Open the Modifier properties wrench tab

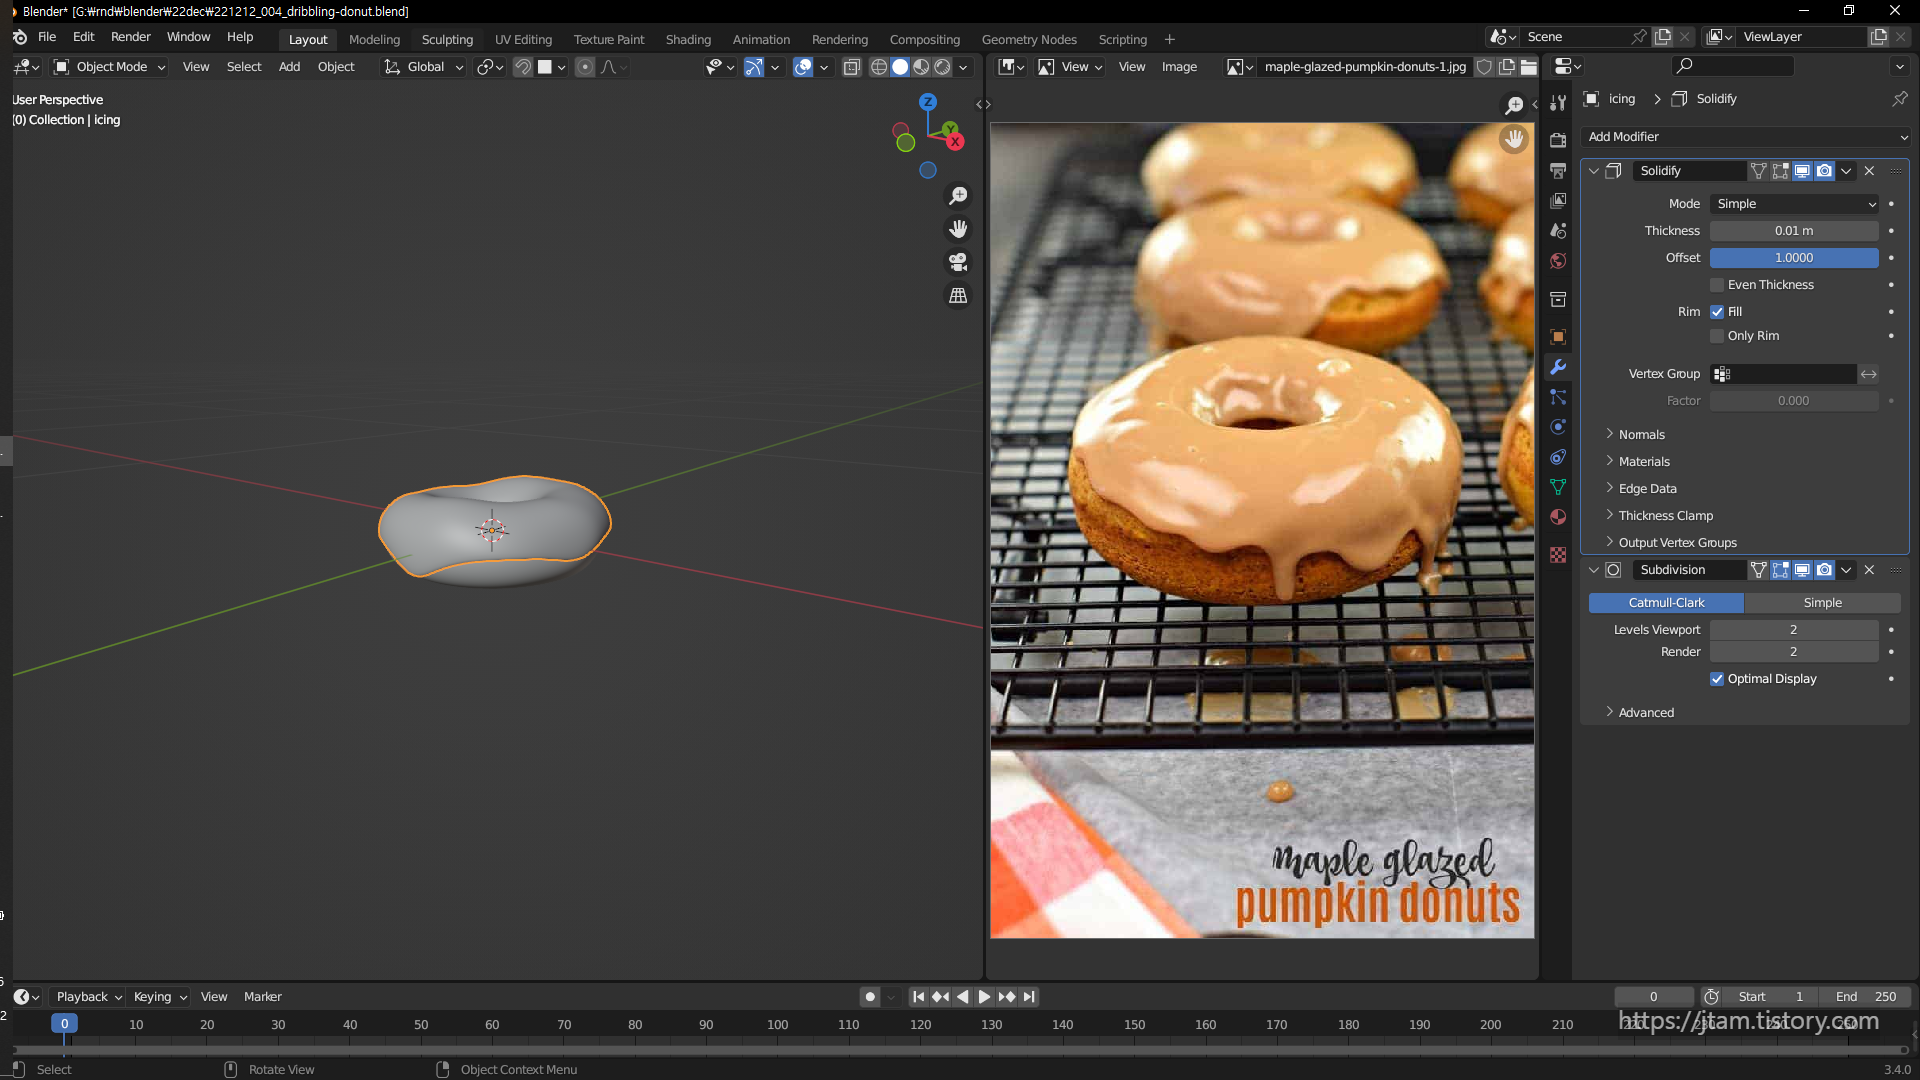click(x=1558, y=367)
